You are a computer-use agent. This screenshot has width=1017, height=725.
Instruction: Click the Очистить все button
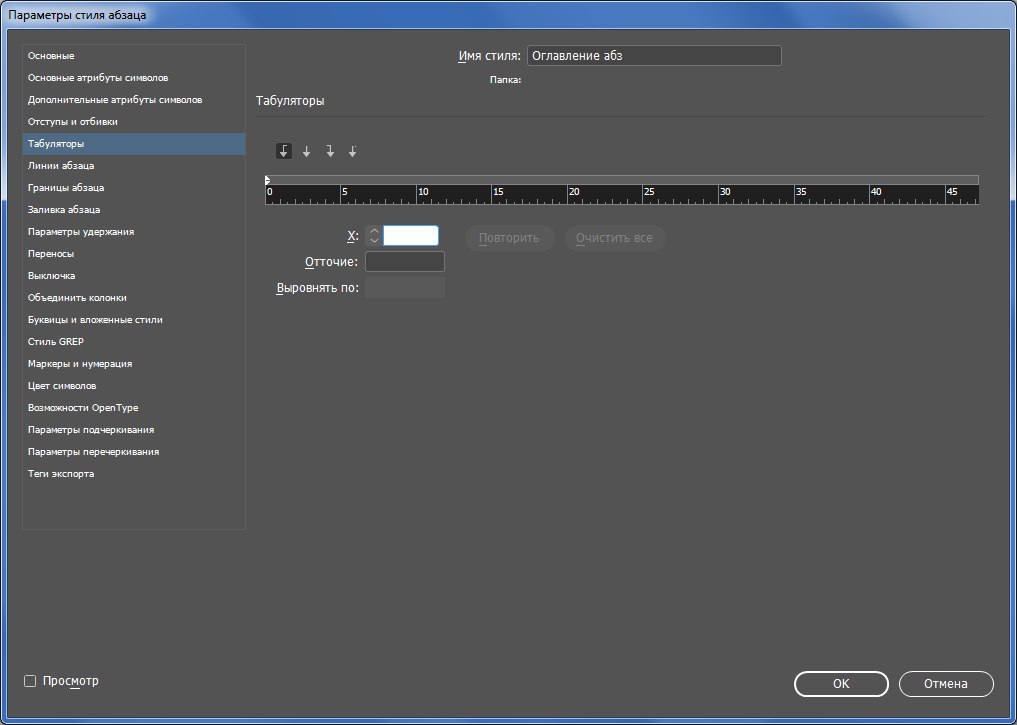point(614,238)
